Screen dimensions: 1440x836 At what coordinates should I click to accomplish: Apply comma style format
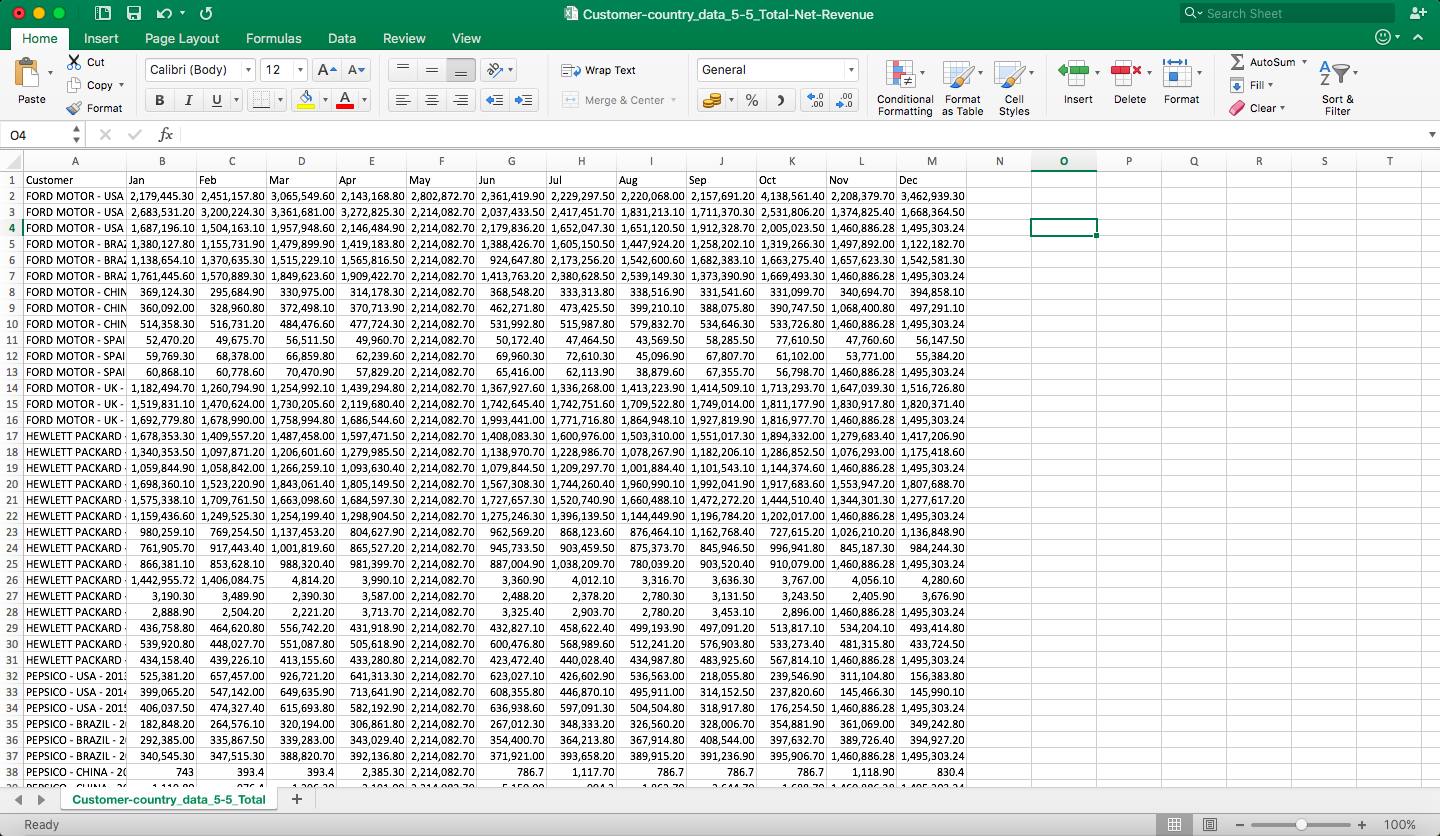(780, 100)
